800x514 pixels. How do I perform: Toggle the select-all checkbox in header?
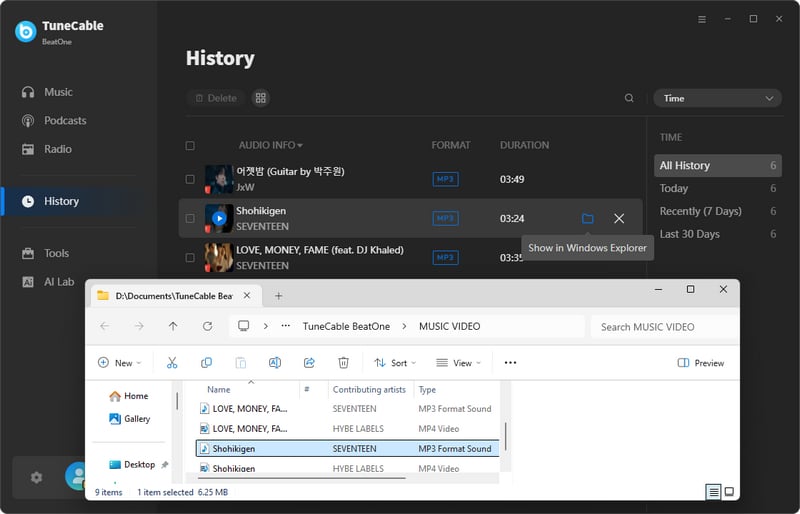click(x=190, y=145)
